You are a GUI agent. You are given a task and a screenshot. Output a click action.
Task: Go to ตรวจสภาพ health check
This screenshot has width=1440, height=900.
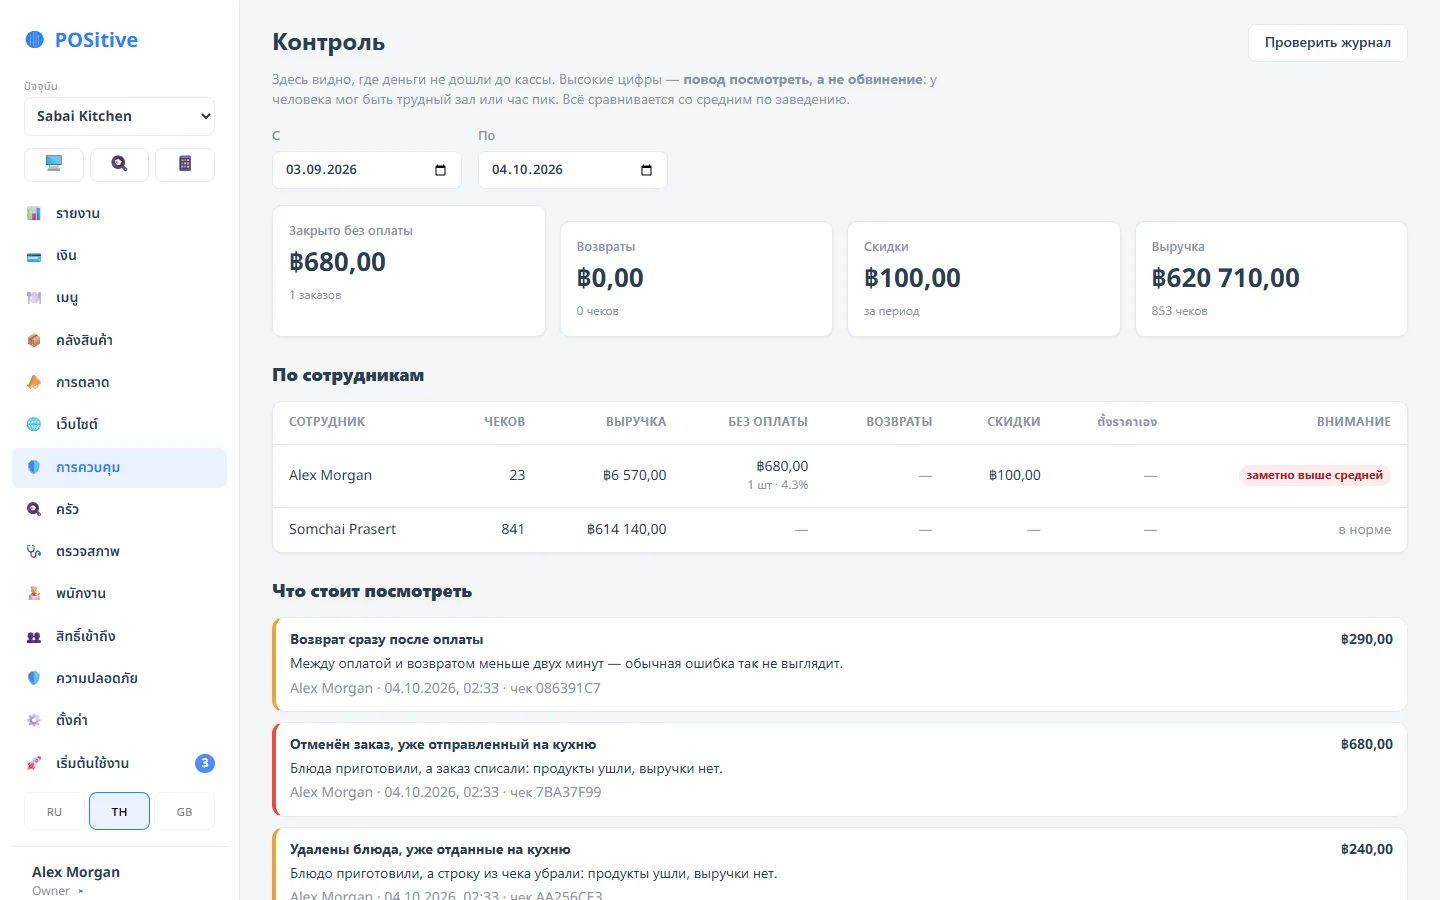[119, 551]
